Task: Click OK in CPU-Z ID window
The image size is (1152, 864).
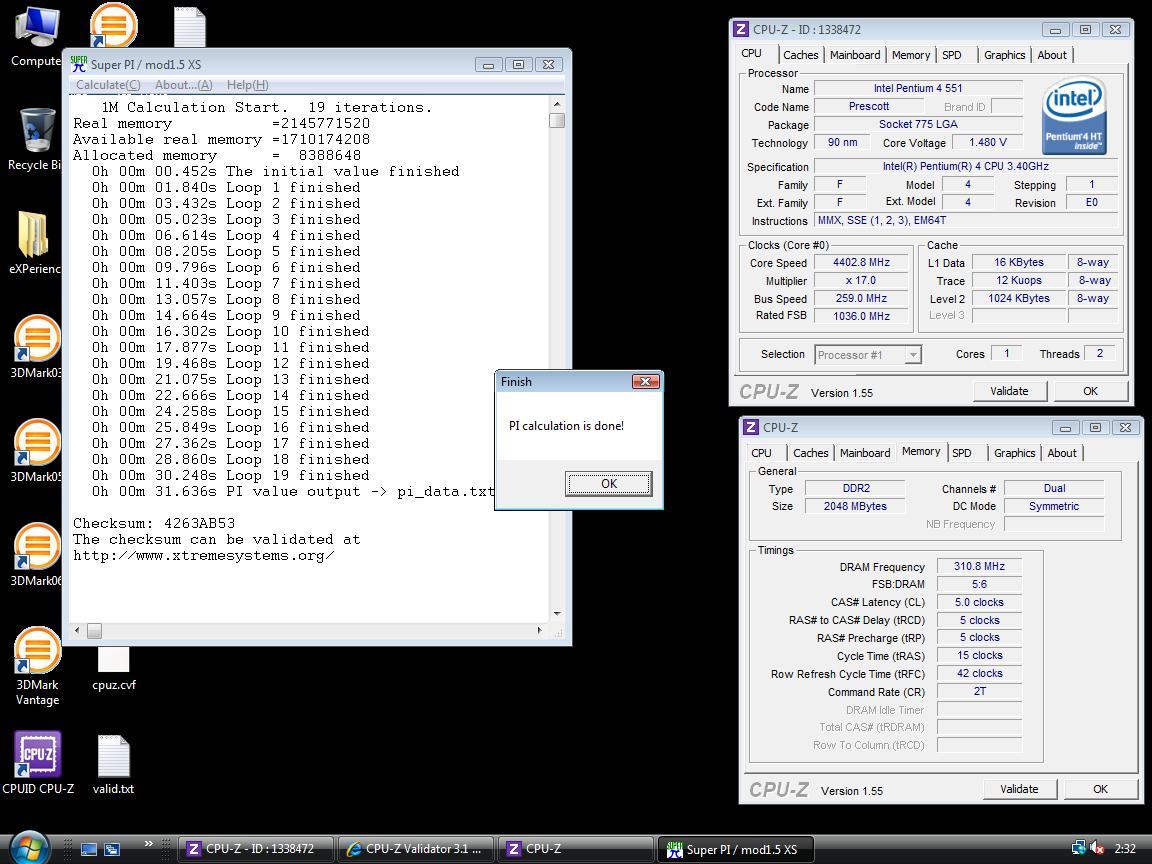Action: click(x=1090, y=391)
